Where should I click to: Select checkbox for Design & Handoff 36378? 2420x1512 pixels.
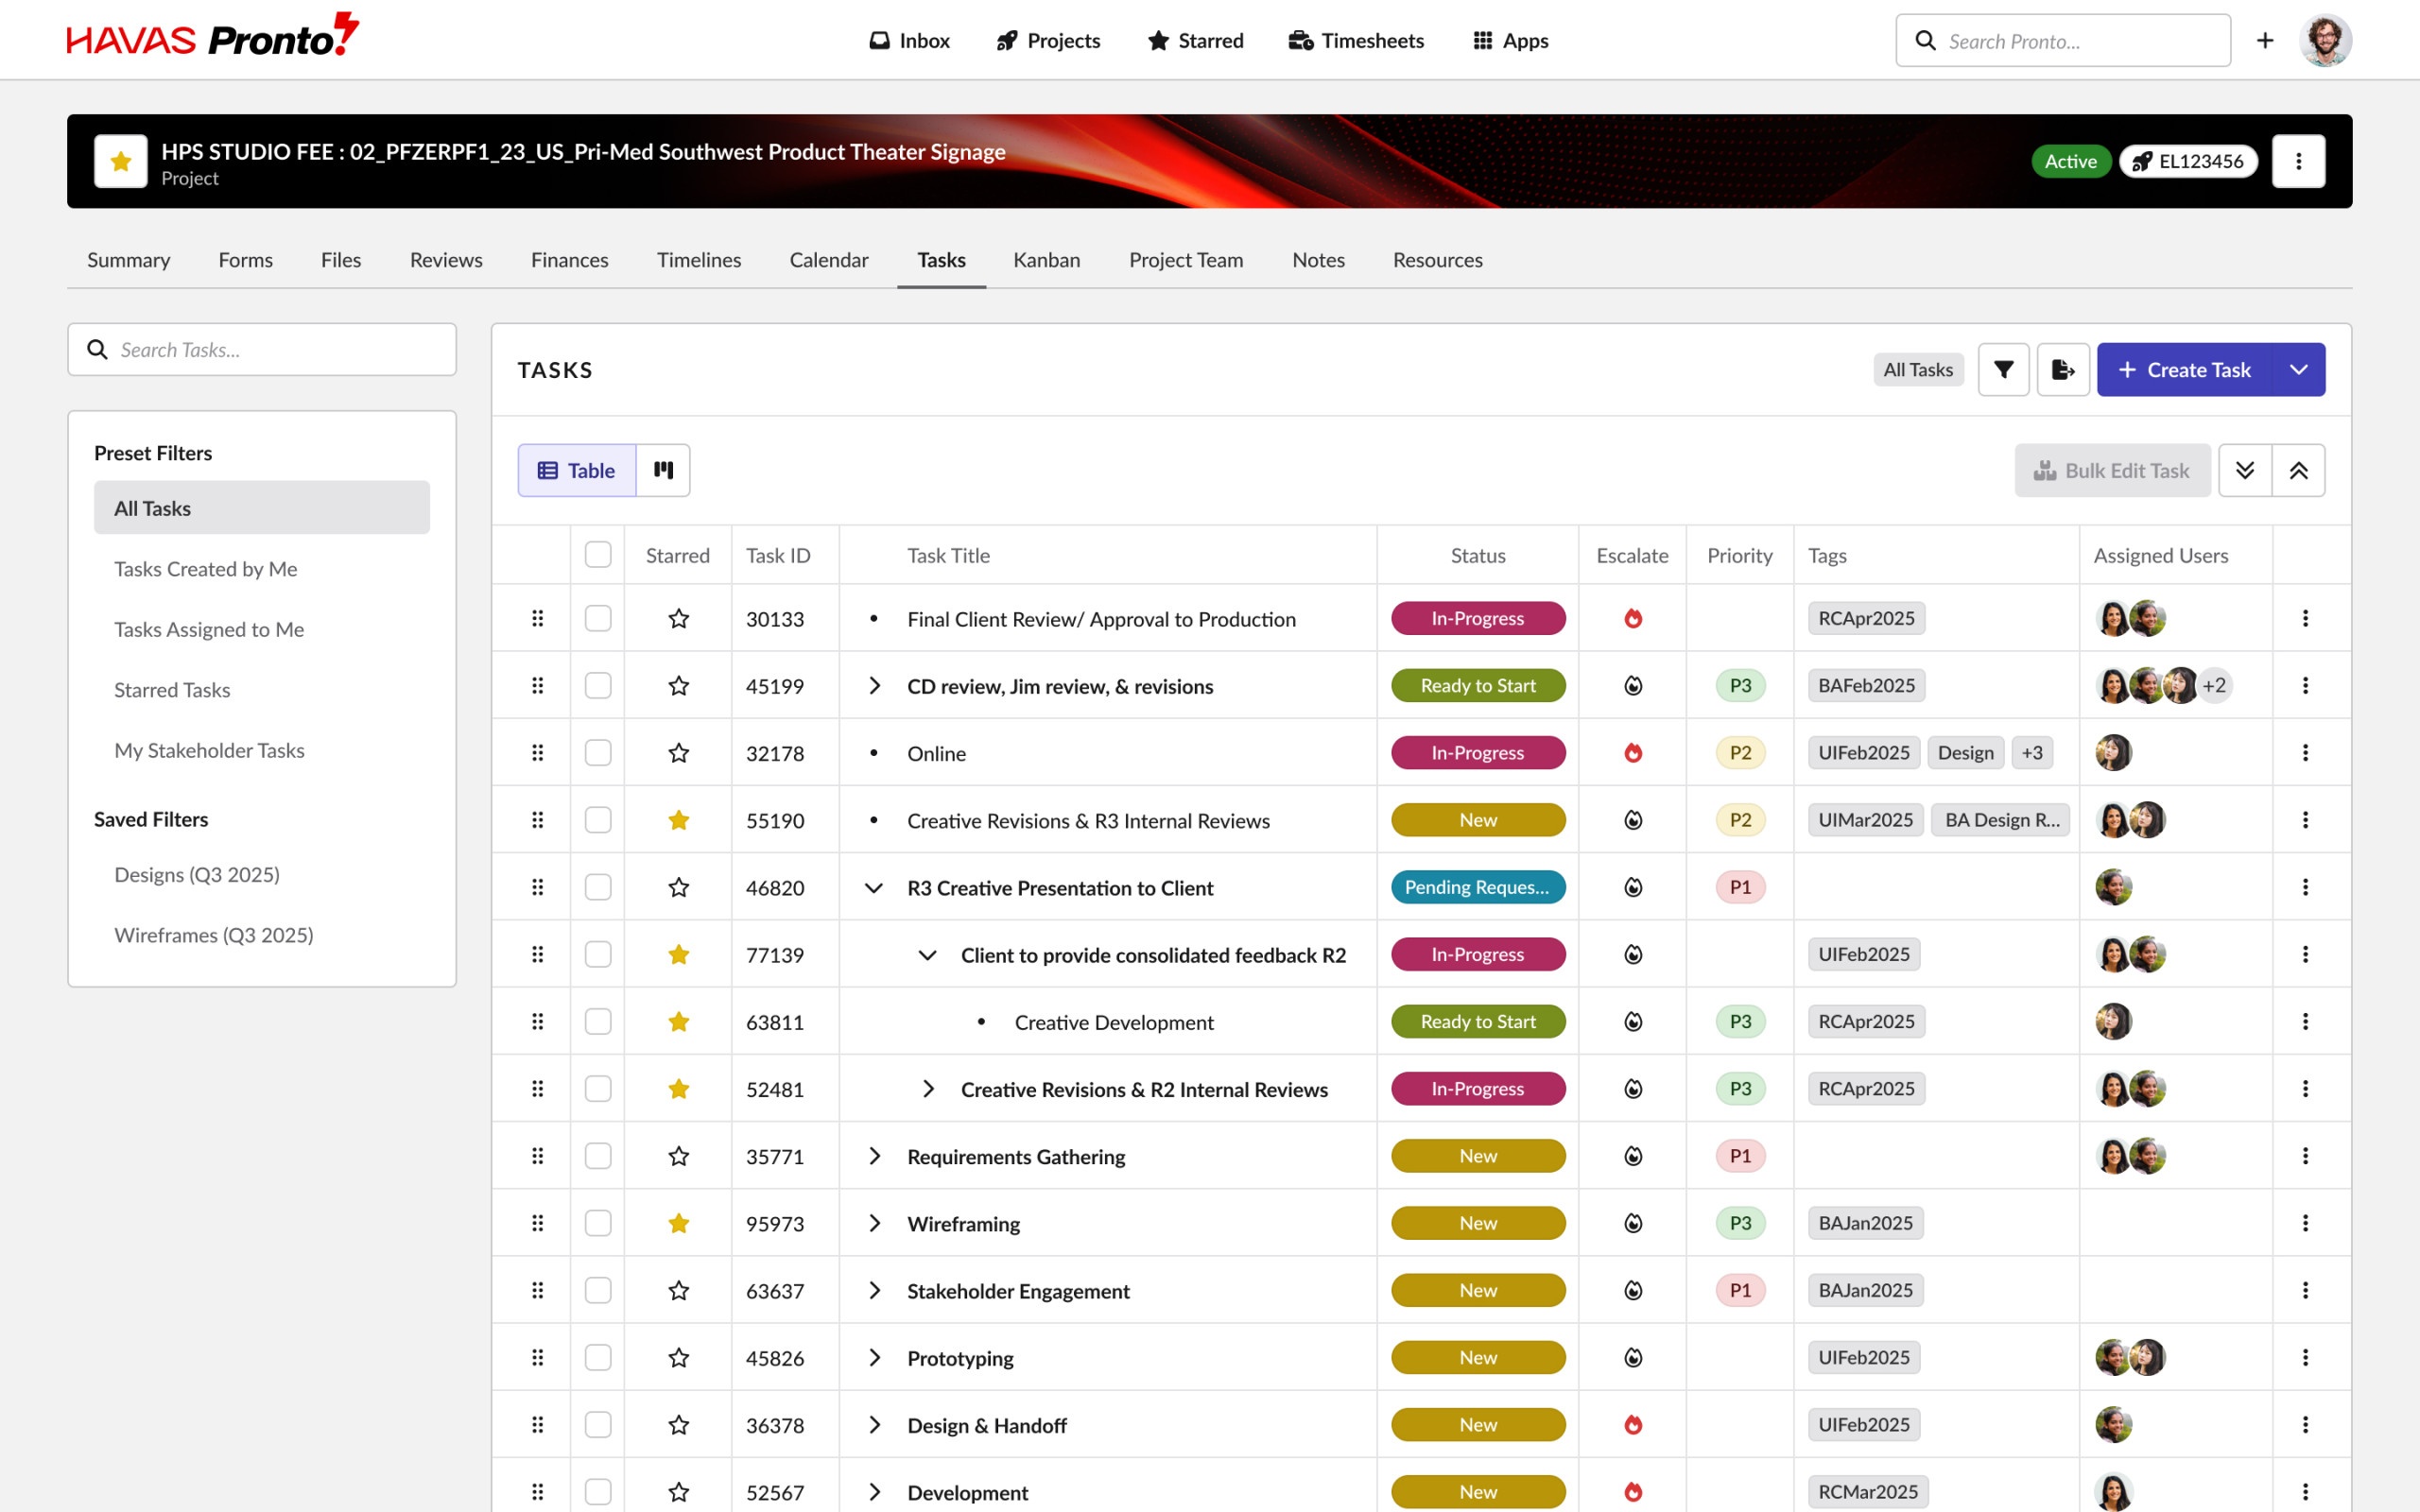click(x=597, y=1425)
